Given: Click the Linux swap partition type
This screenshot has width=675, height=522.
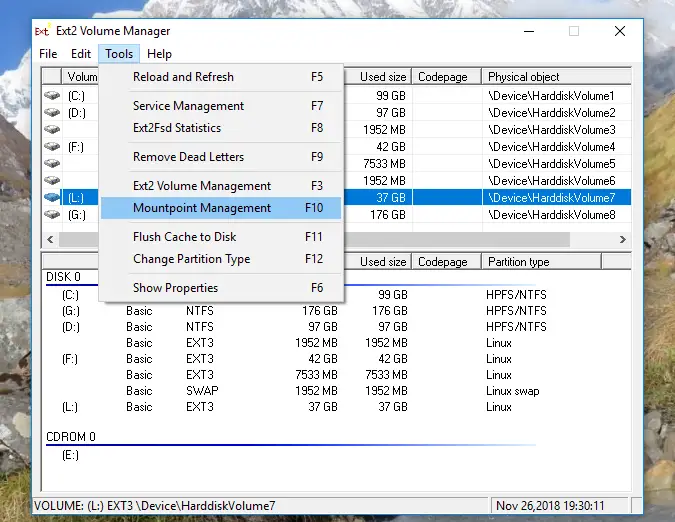Looking at the screenshot, I should coord(512,391).
